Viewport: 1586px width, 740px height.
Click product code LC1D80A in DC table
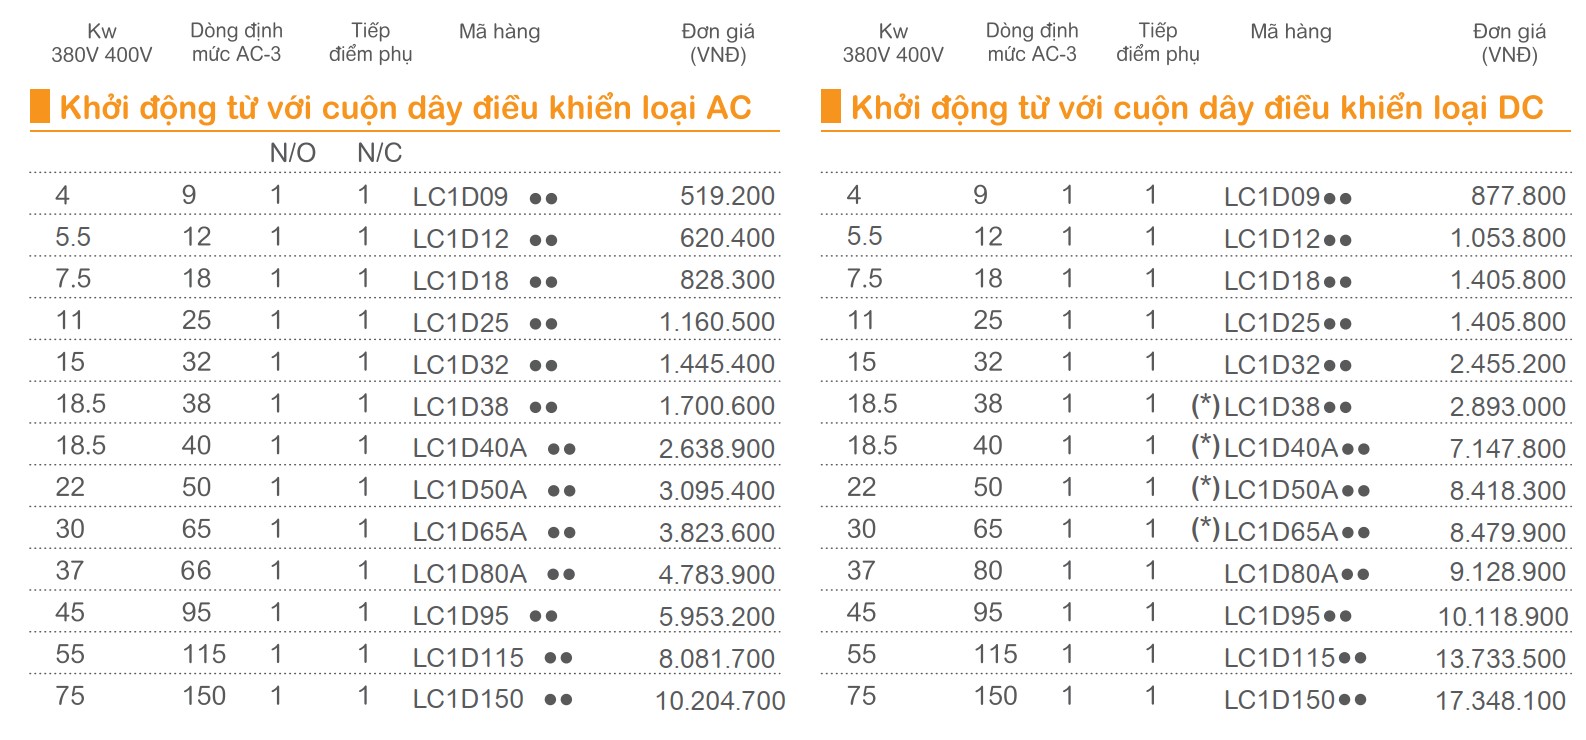1281,574
